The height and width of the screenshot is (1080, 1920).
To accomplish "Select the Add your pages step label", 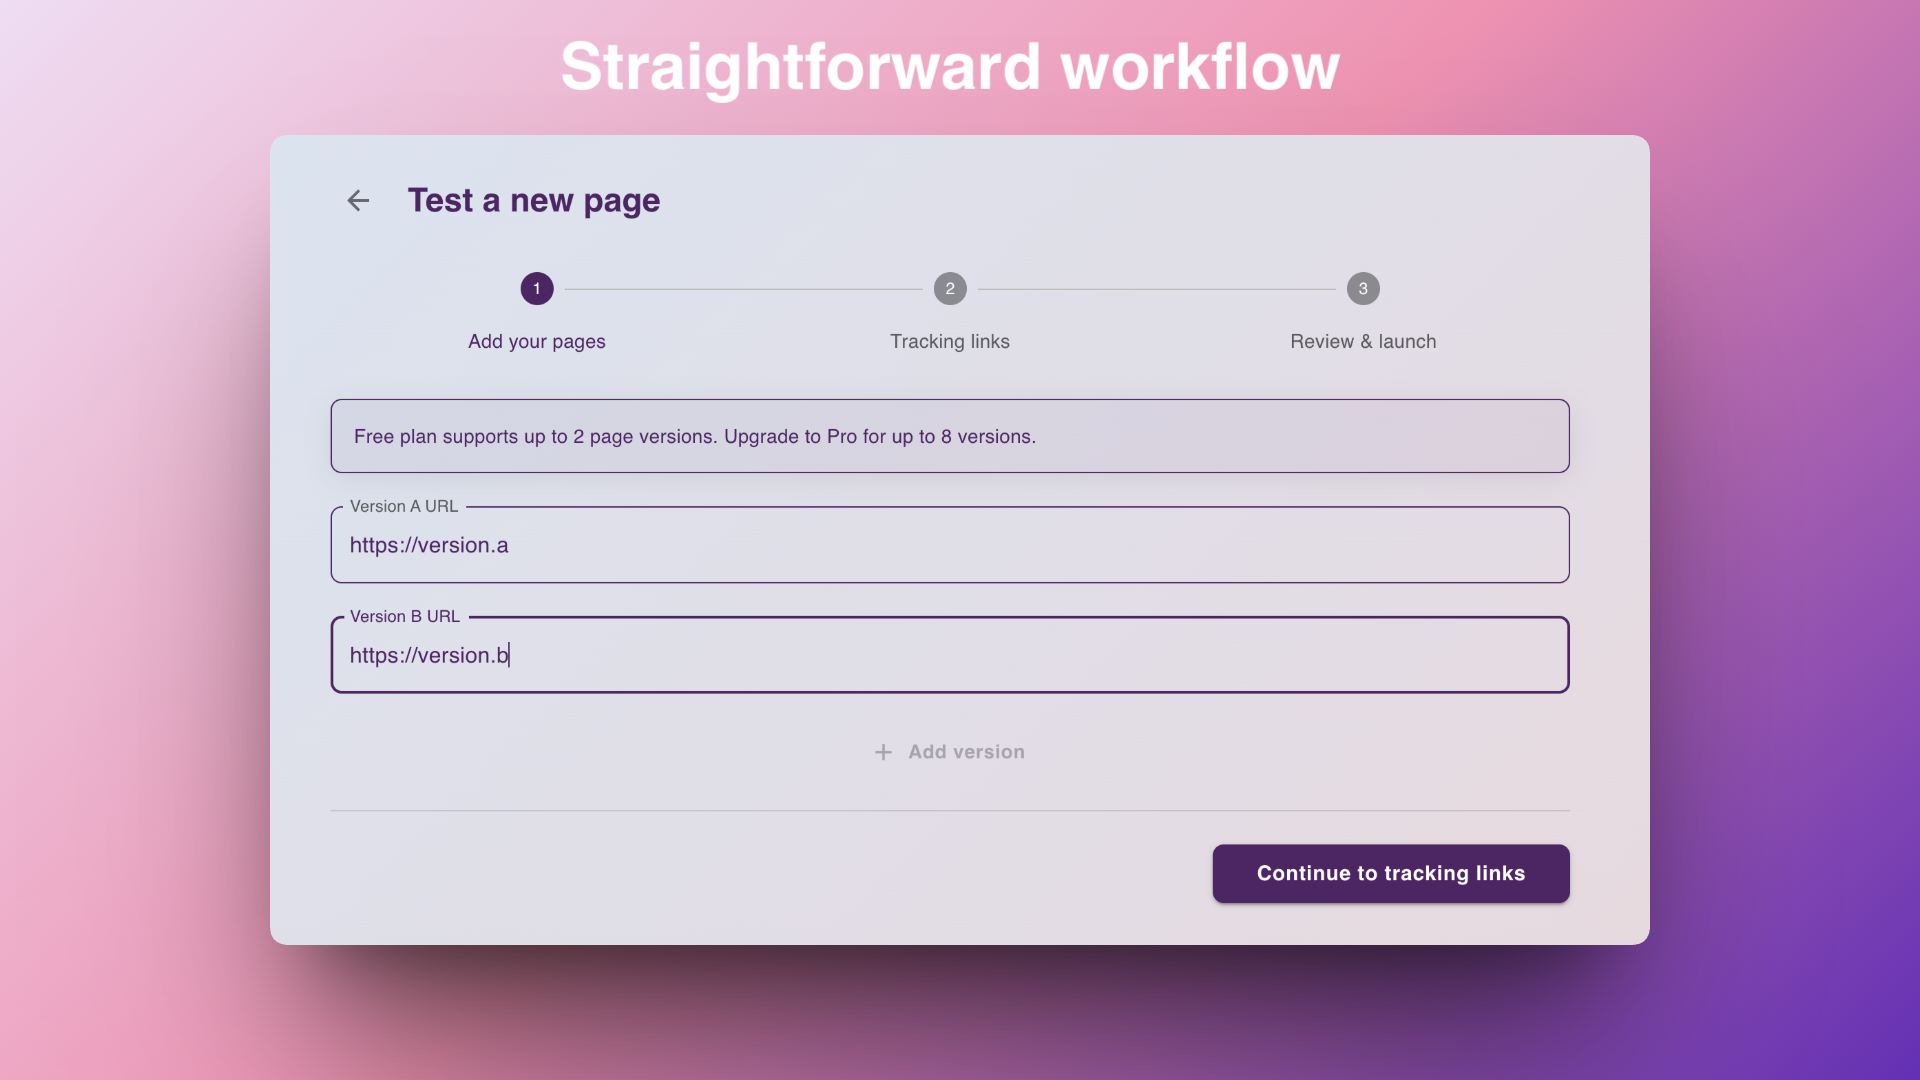I will tap(536, 341).
